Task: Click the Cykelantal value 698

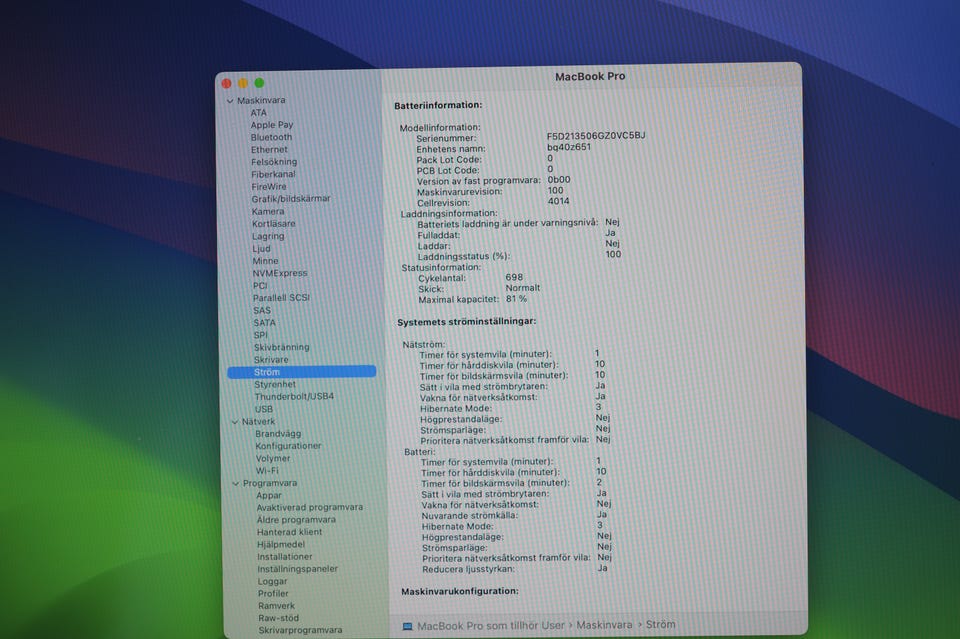Action: pyautogui.click(x=514, y=277)
